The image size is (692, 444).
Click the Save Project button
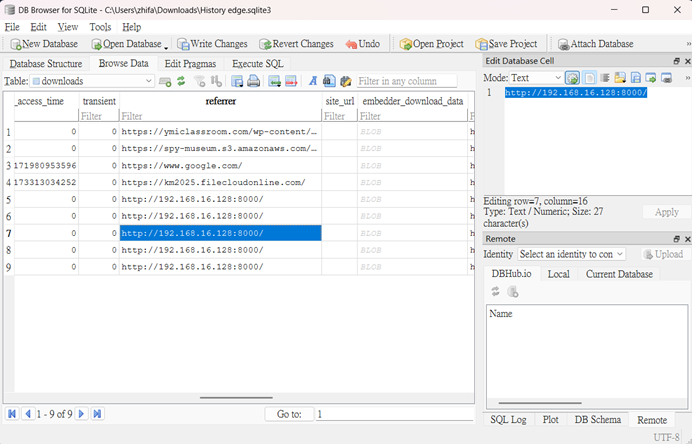coord(506,44)
